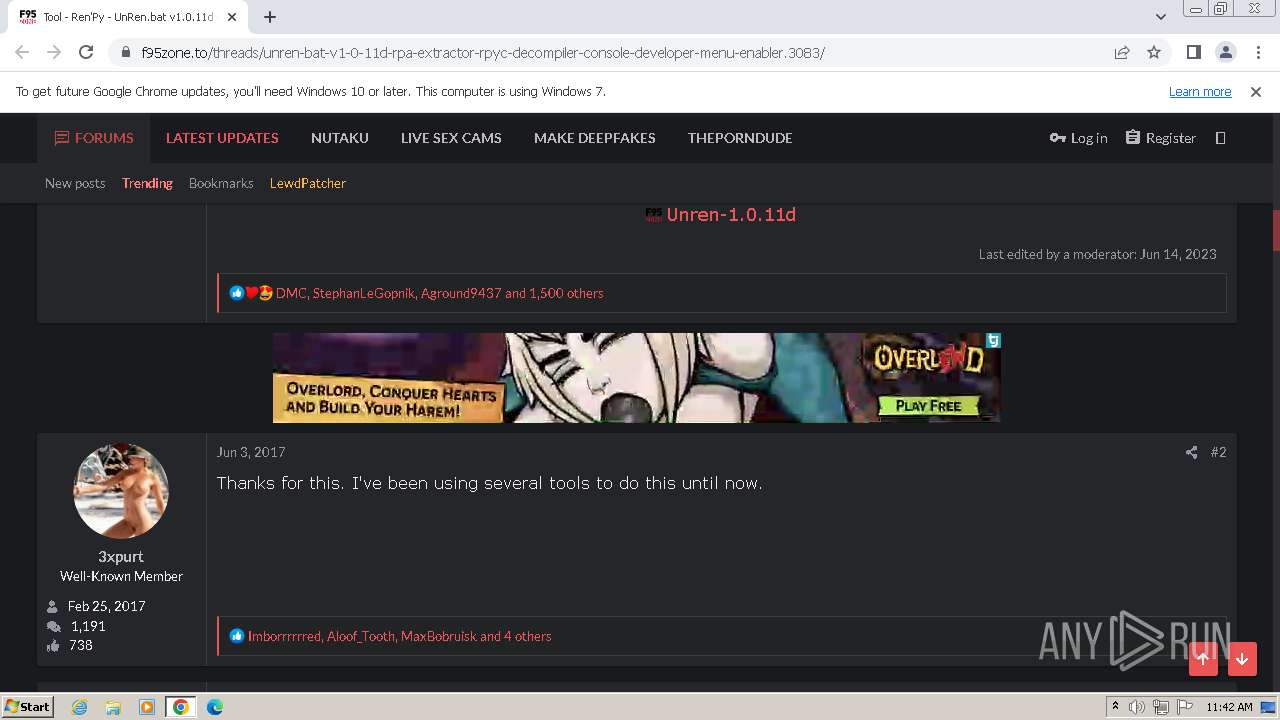This screenshot has height=720, width=1280.
Task: Launch Internet Explorer from the taskbar
Action: [79, 707]
